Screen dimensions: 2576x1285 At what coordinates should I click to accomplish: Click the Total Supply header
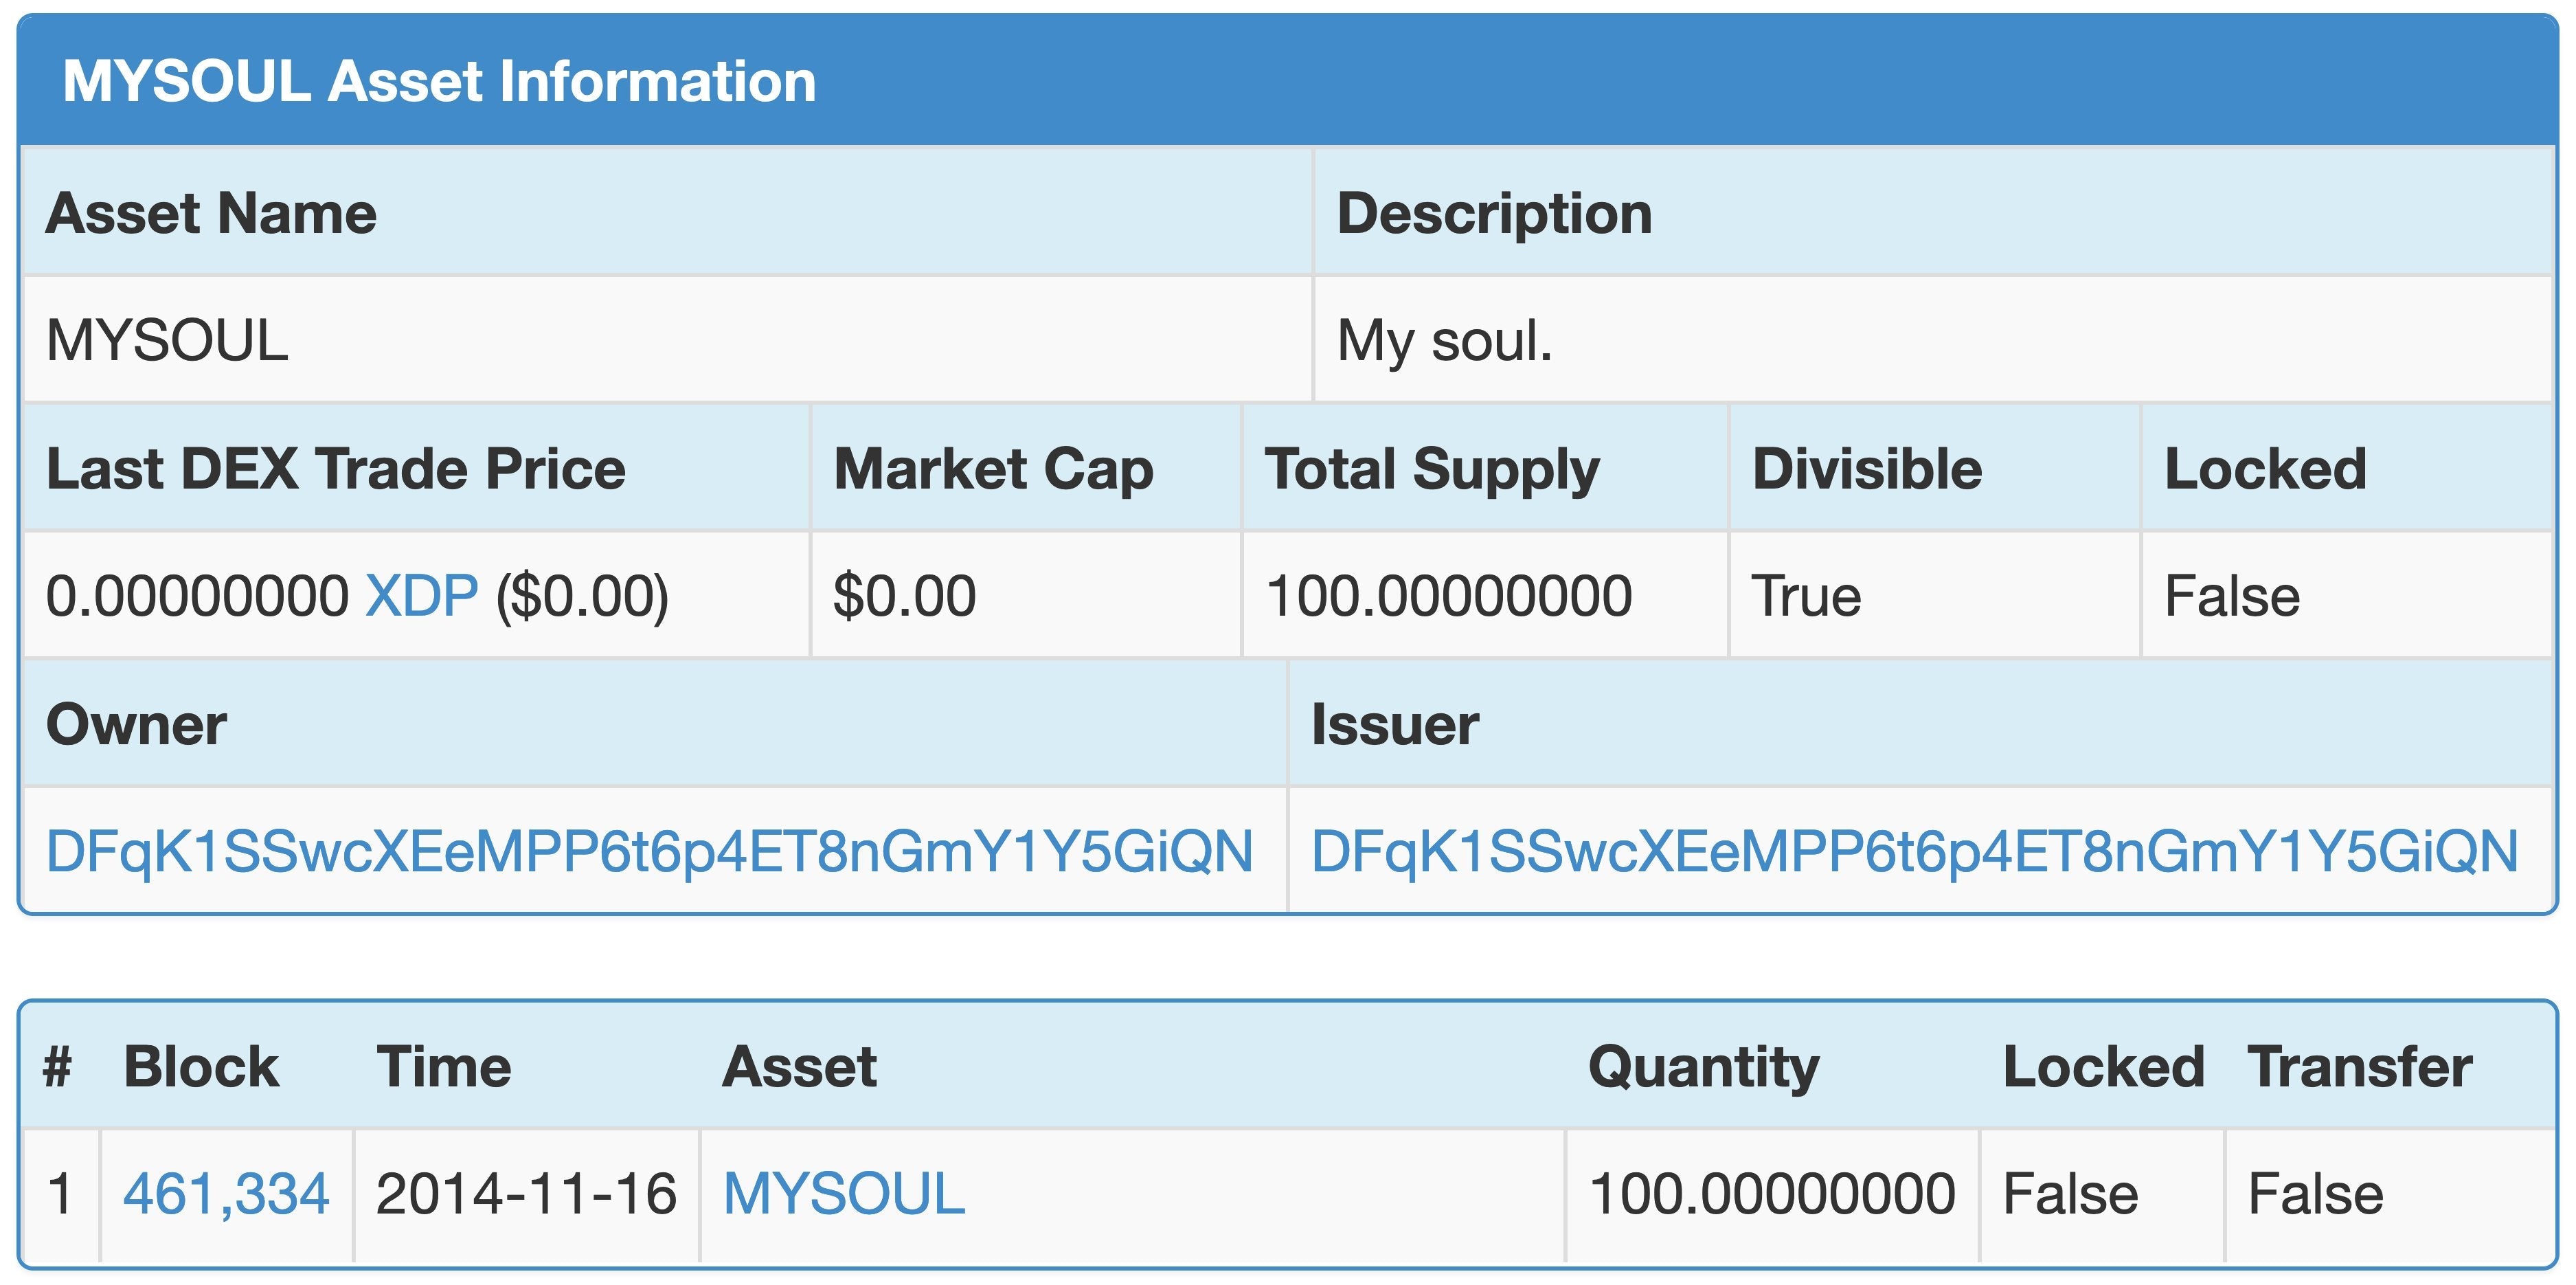(x=1431, y=468)
